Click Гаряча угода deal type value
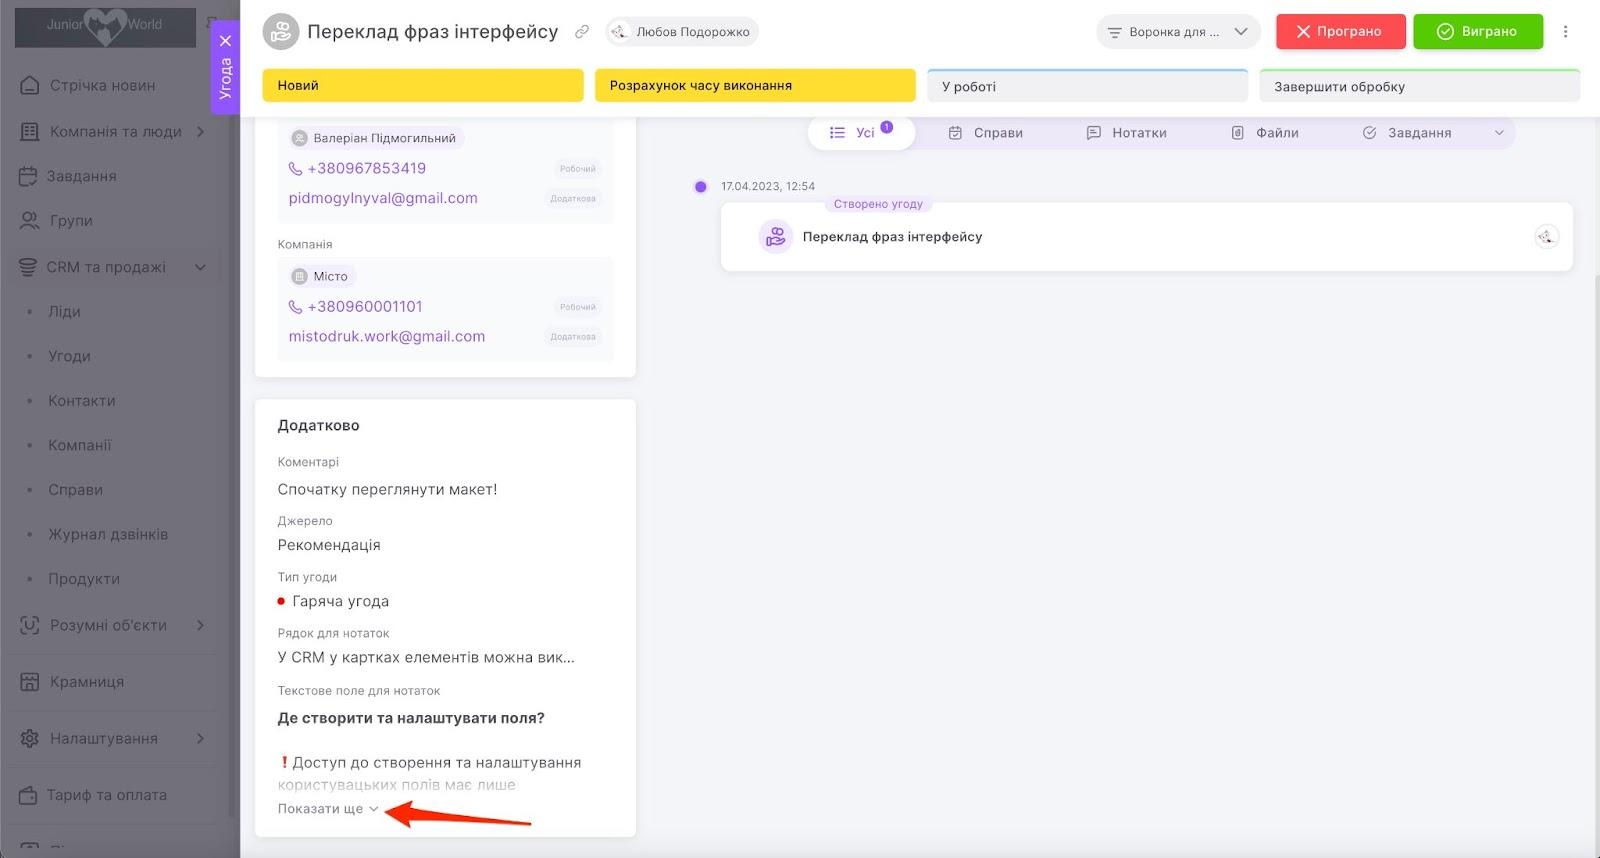This screenshot has height=858, width=1600. (x=340, y=601)
